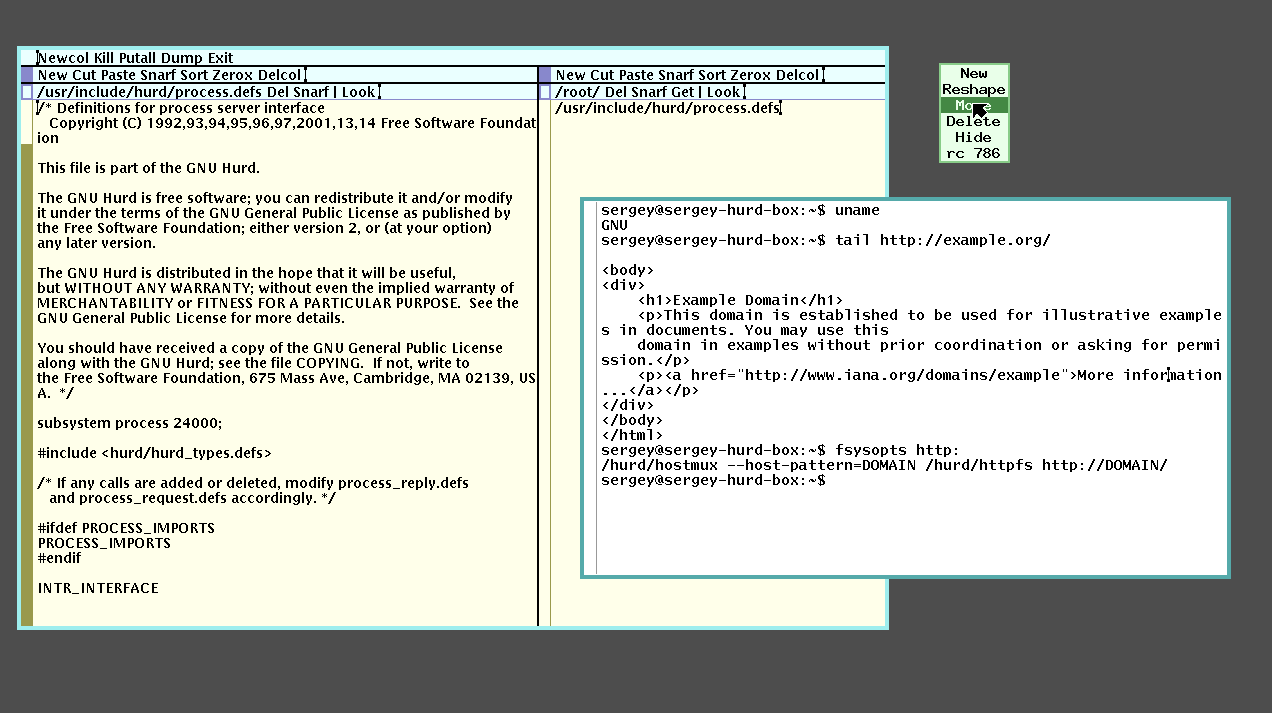1272x713 pixels.
Task: Click Delcol in the left column tag
Action: pos(281,75)
